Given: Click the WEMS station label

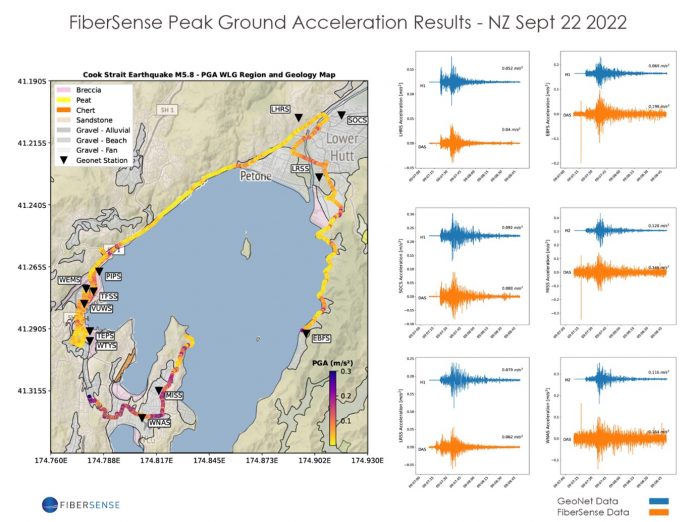Looking at the screenshot, I should [x=70, y=280].
